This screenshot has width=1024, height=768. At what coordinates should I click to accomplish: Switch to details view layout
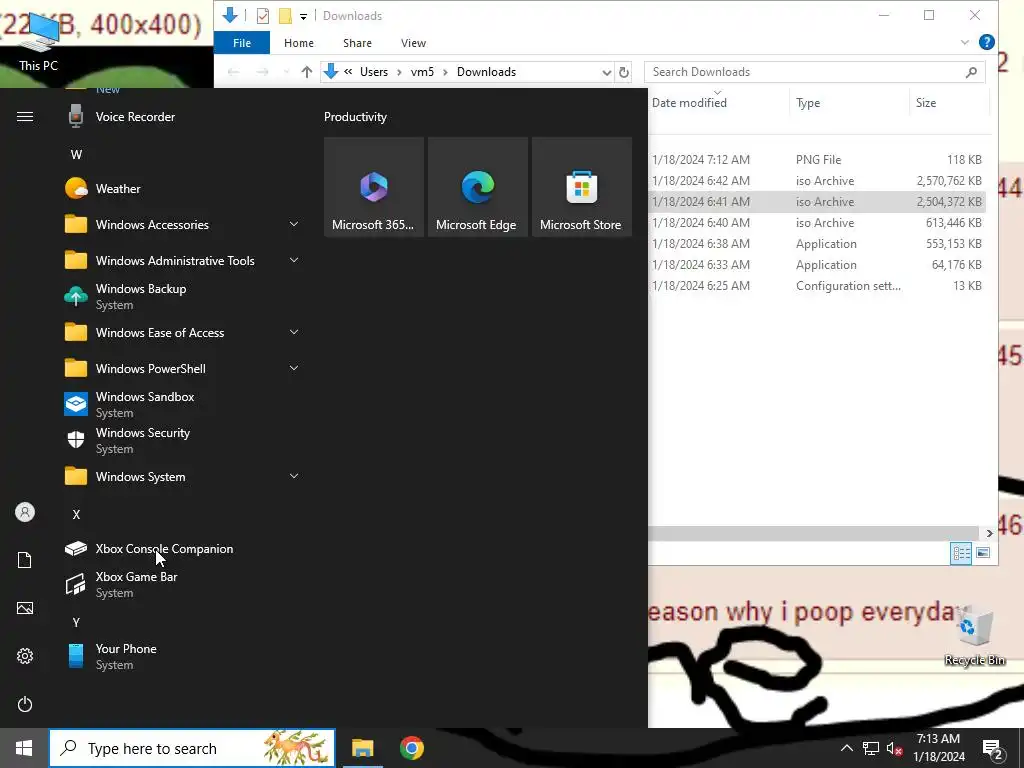click(961, 553)
